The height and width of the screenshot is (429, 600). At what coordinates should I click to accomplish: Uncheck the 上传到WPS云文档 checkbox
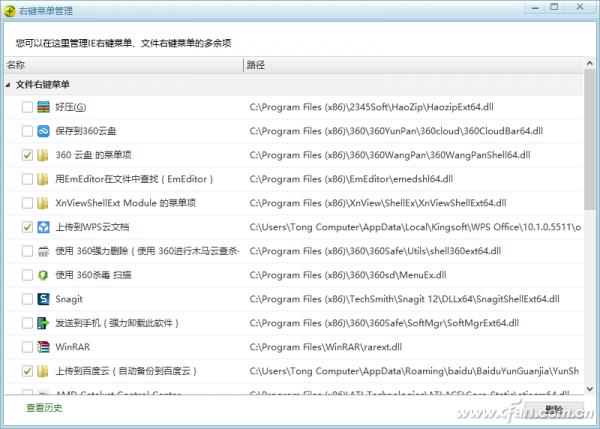click(x=27, y=227)
